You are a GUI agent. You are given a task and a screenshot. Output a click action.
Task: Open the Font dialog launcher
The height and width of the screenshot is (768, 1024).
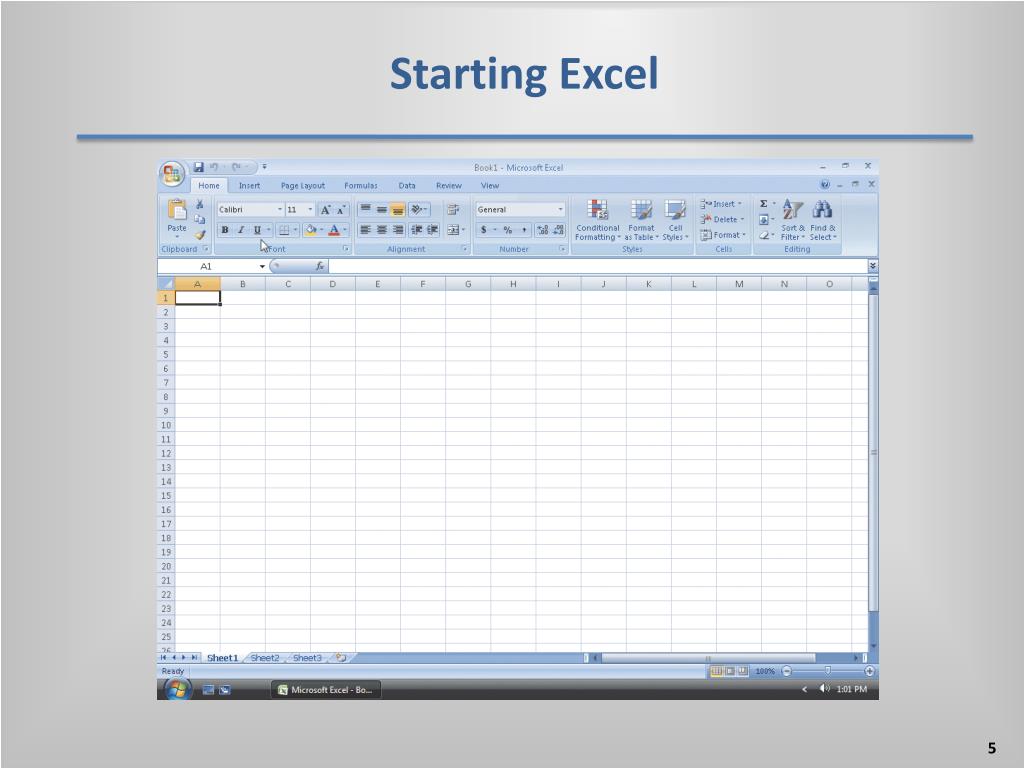click(x=346, y=249)
